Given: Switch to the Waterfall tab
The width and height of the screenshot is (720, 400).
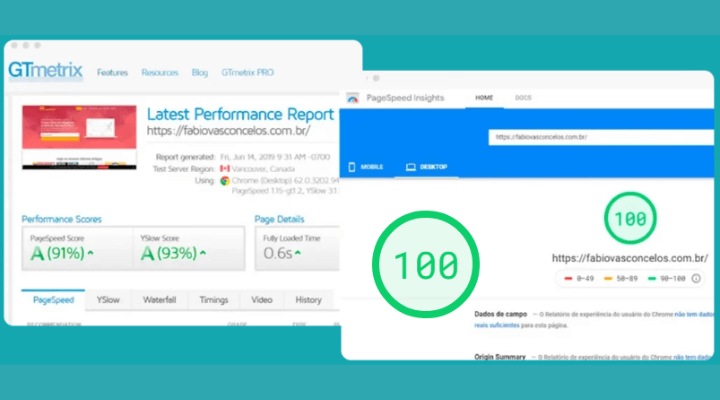Looking at the screenshot, I should click(x=159, y=300).
